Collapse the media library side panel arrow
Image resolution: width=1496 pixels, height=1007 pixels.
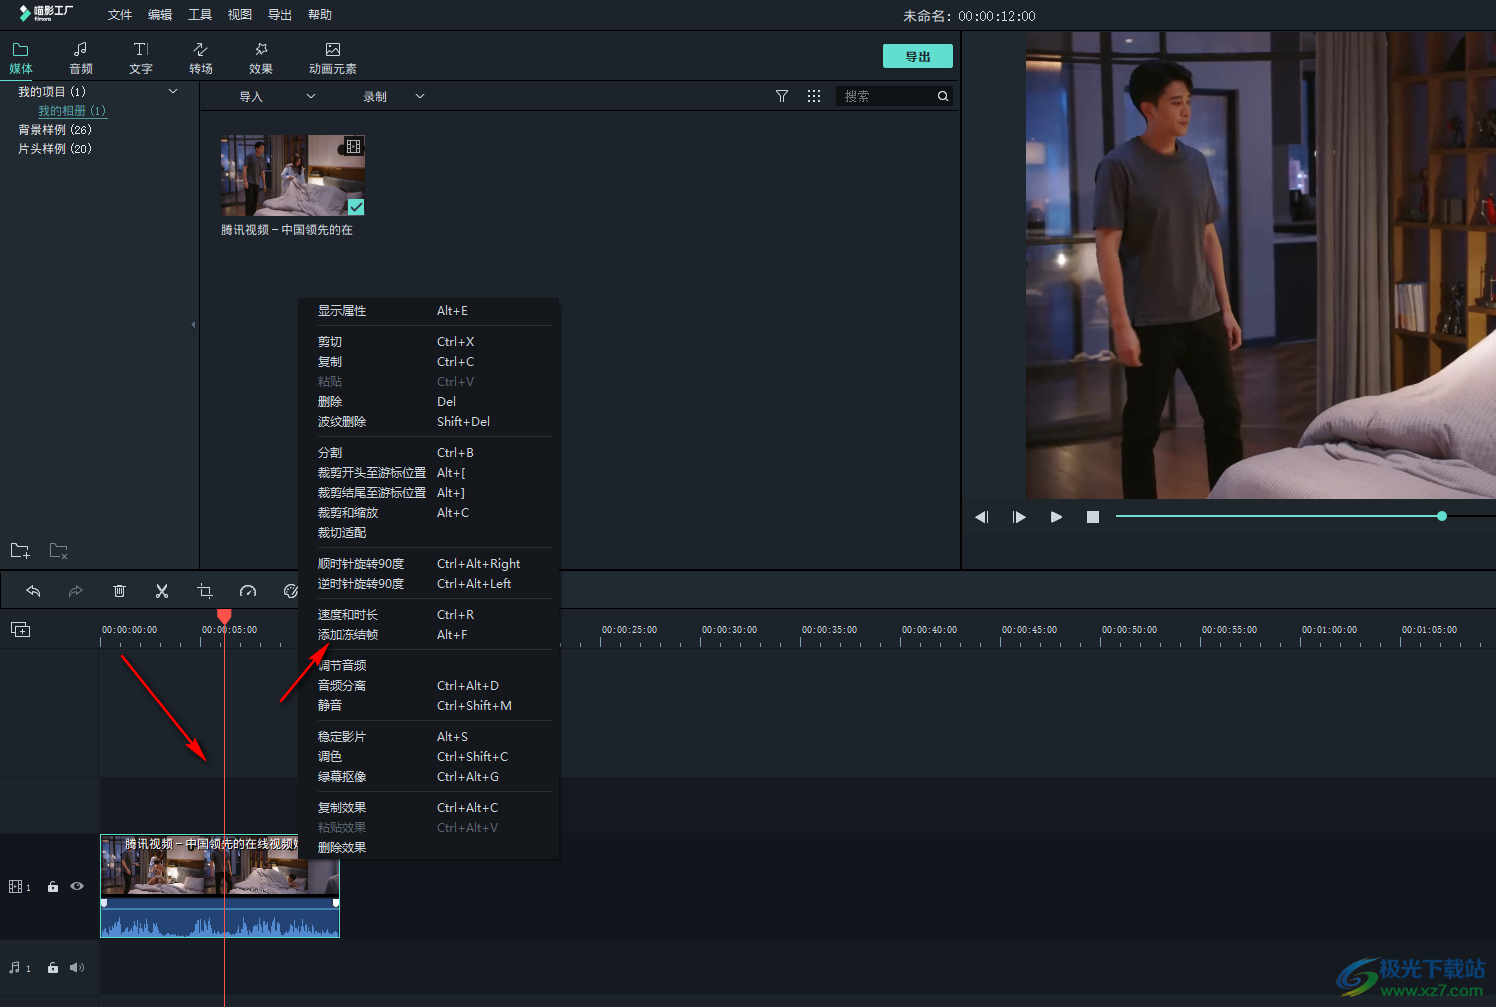point(193,324)
